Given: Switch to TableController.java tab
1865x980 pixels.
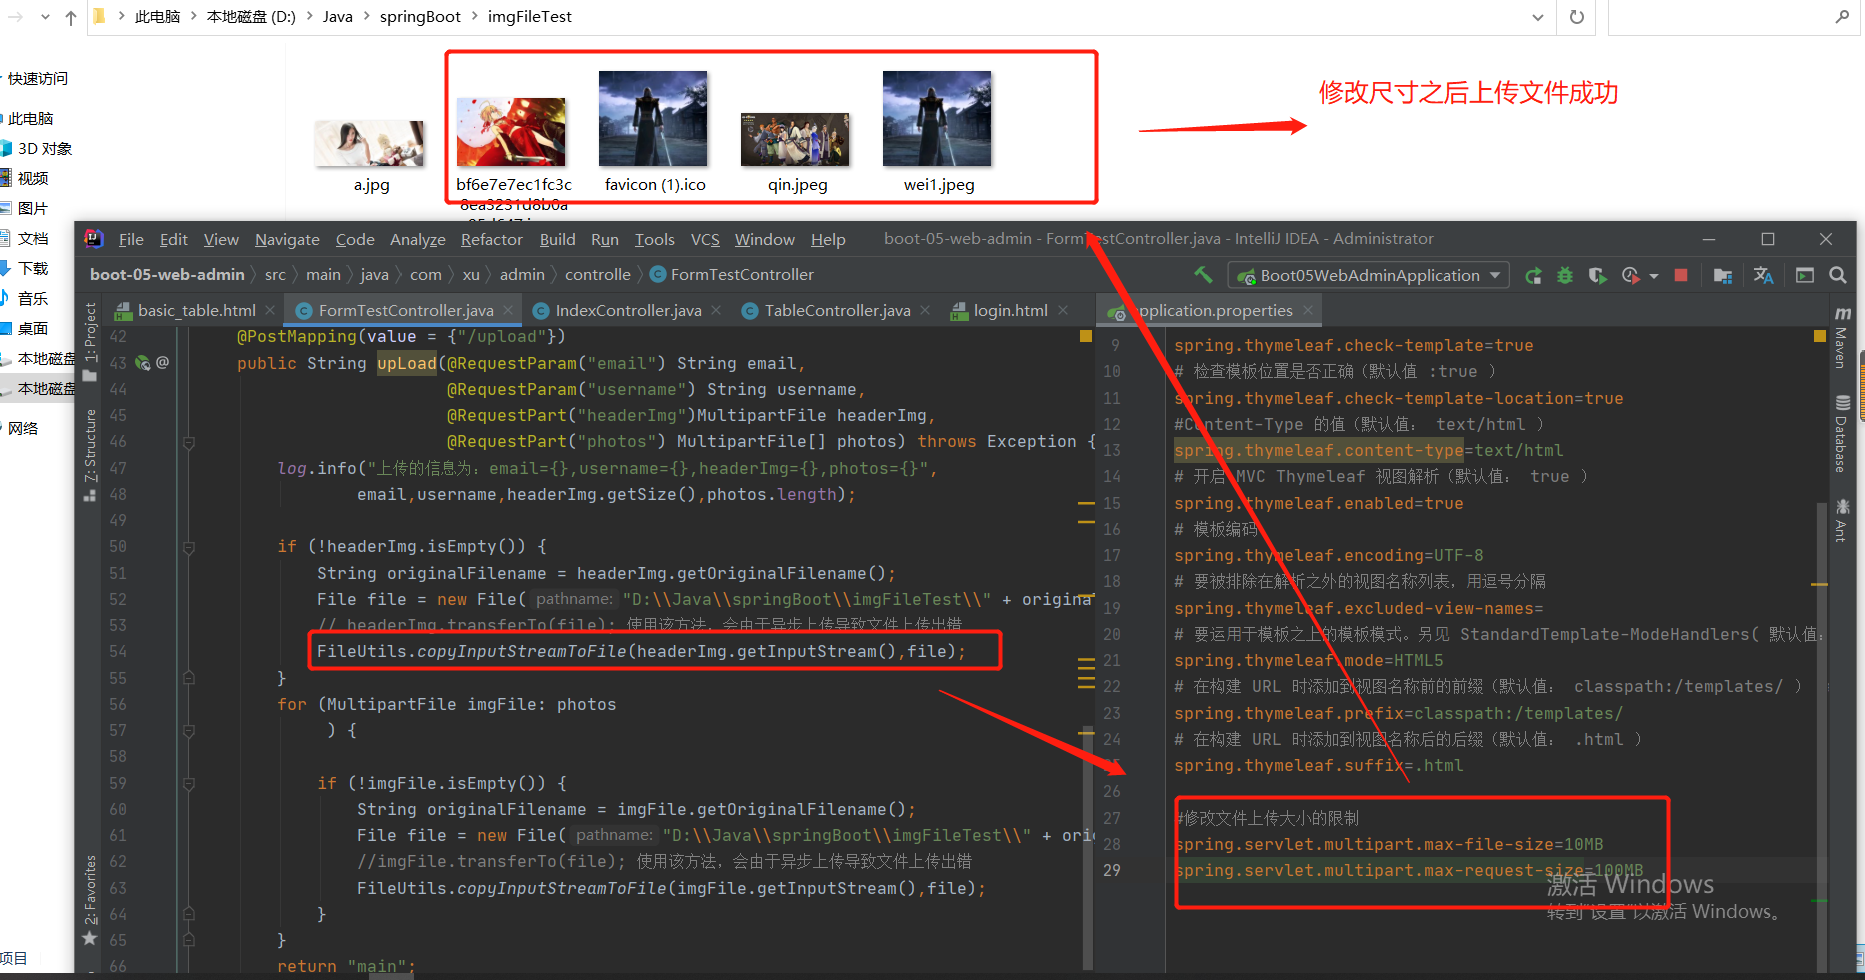Looking at the screenshot, I should click(836, 311).
